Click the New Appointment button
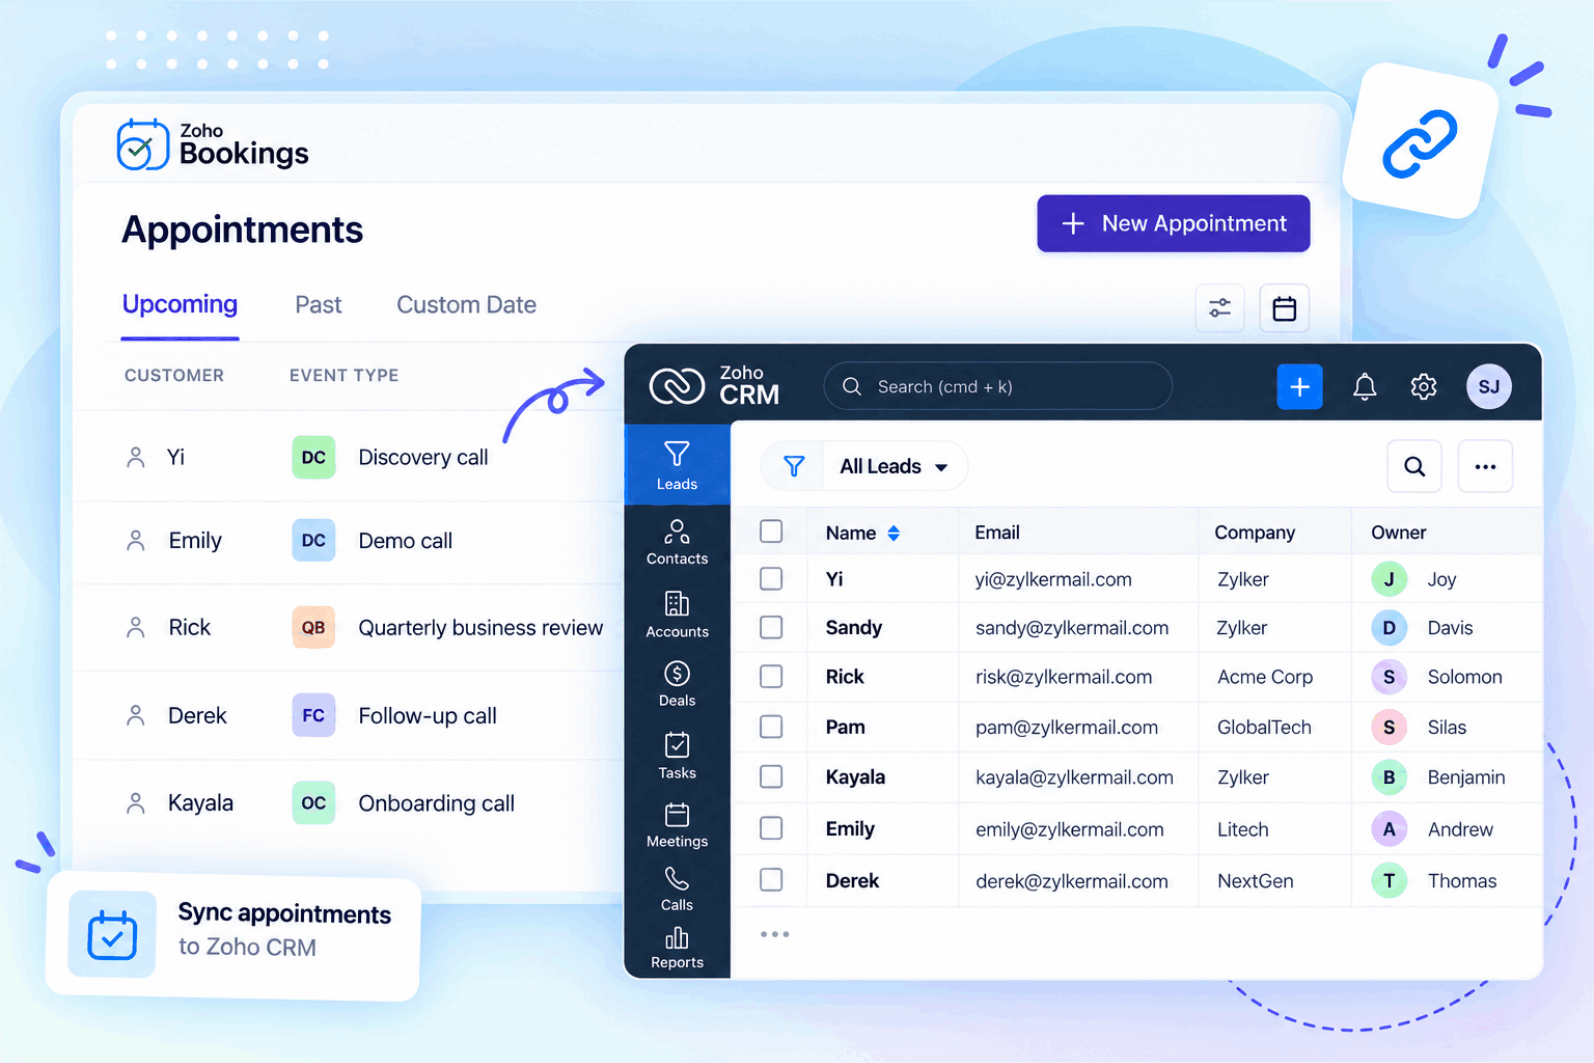The image size is (1594, 1063). coord(1174,223)
